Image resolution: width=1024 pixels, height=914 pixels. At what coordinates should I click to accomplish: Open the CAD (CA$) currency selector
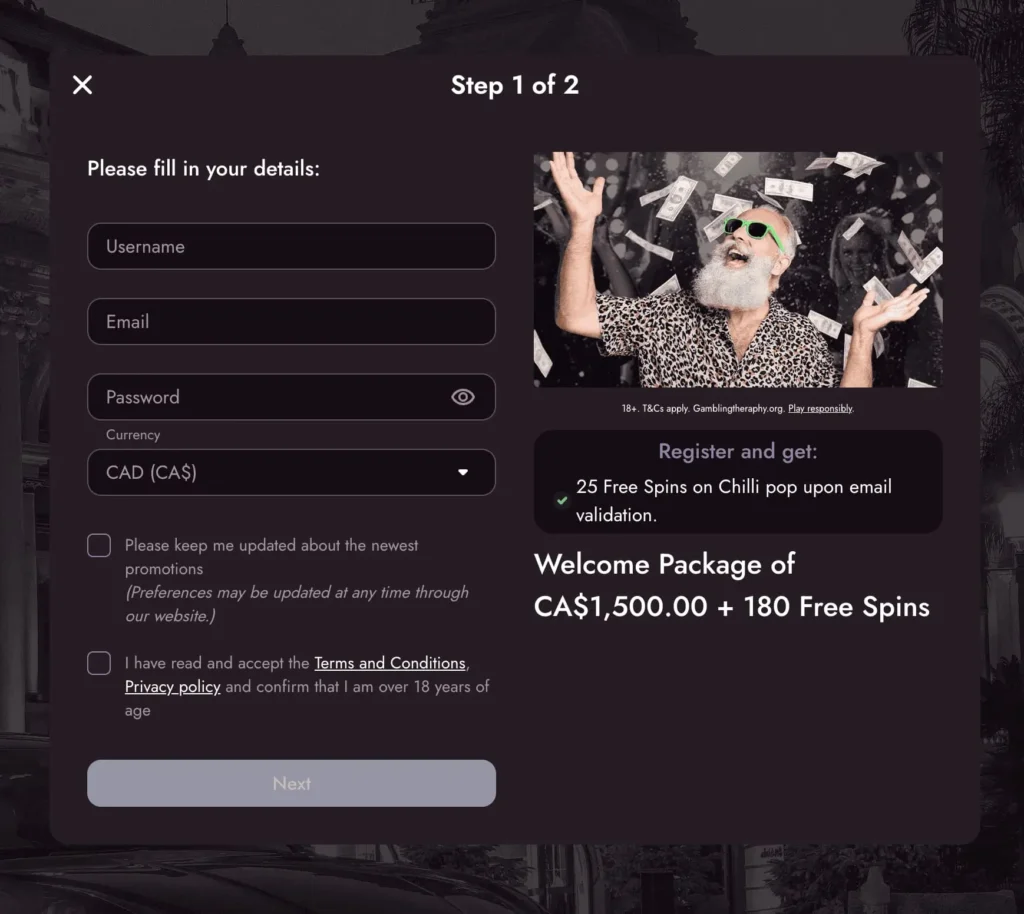pyautogui.click(x=290, y=472)
